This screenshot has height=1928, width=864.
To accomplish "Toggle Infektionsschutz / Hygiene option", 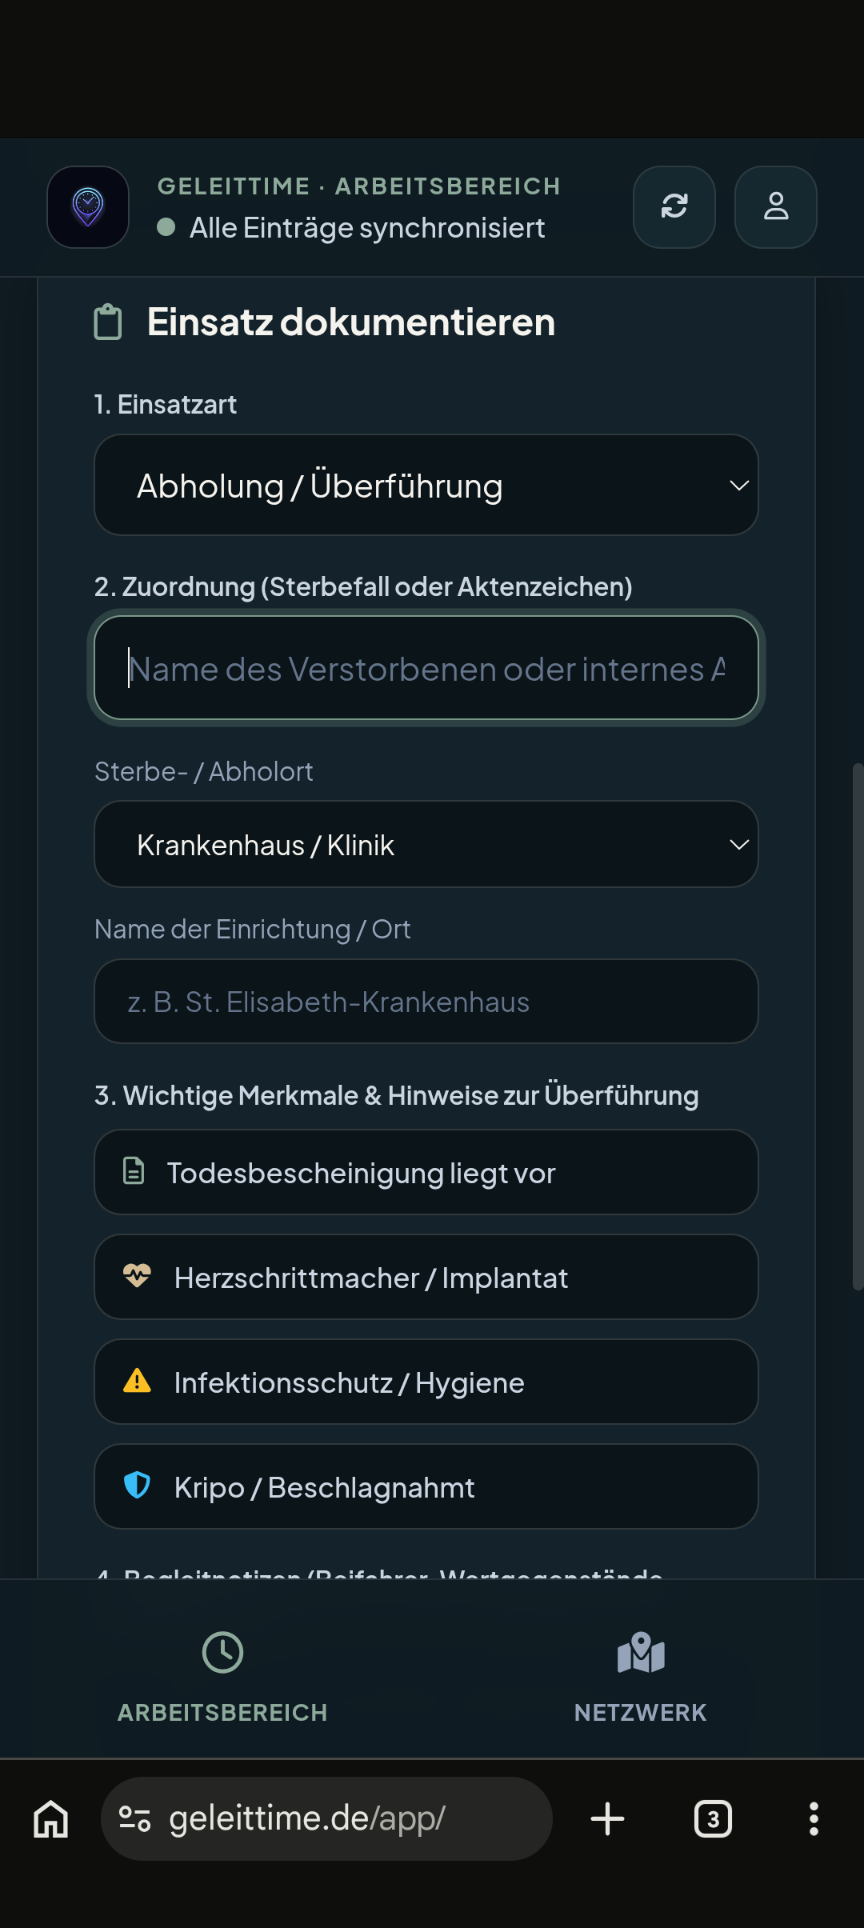I will coord(426,1382).
